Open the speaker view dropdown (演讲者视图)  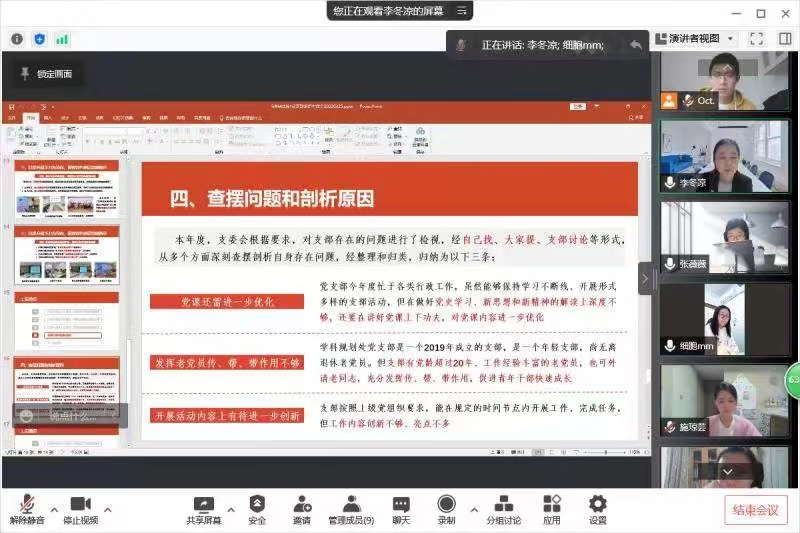click(698, 39)
